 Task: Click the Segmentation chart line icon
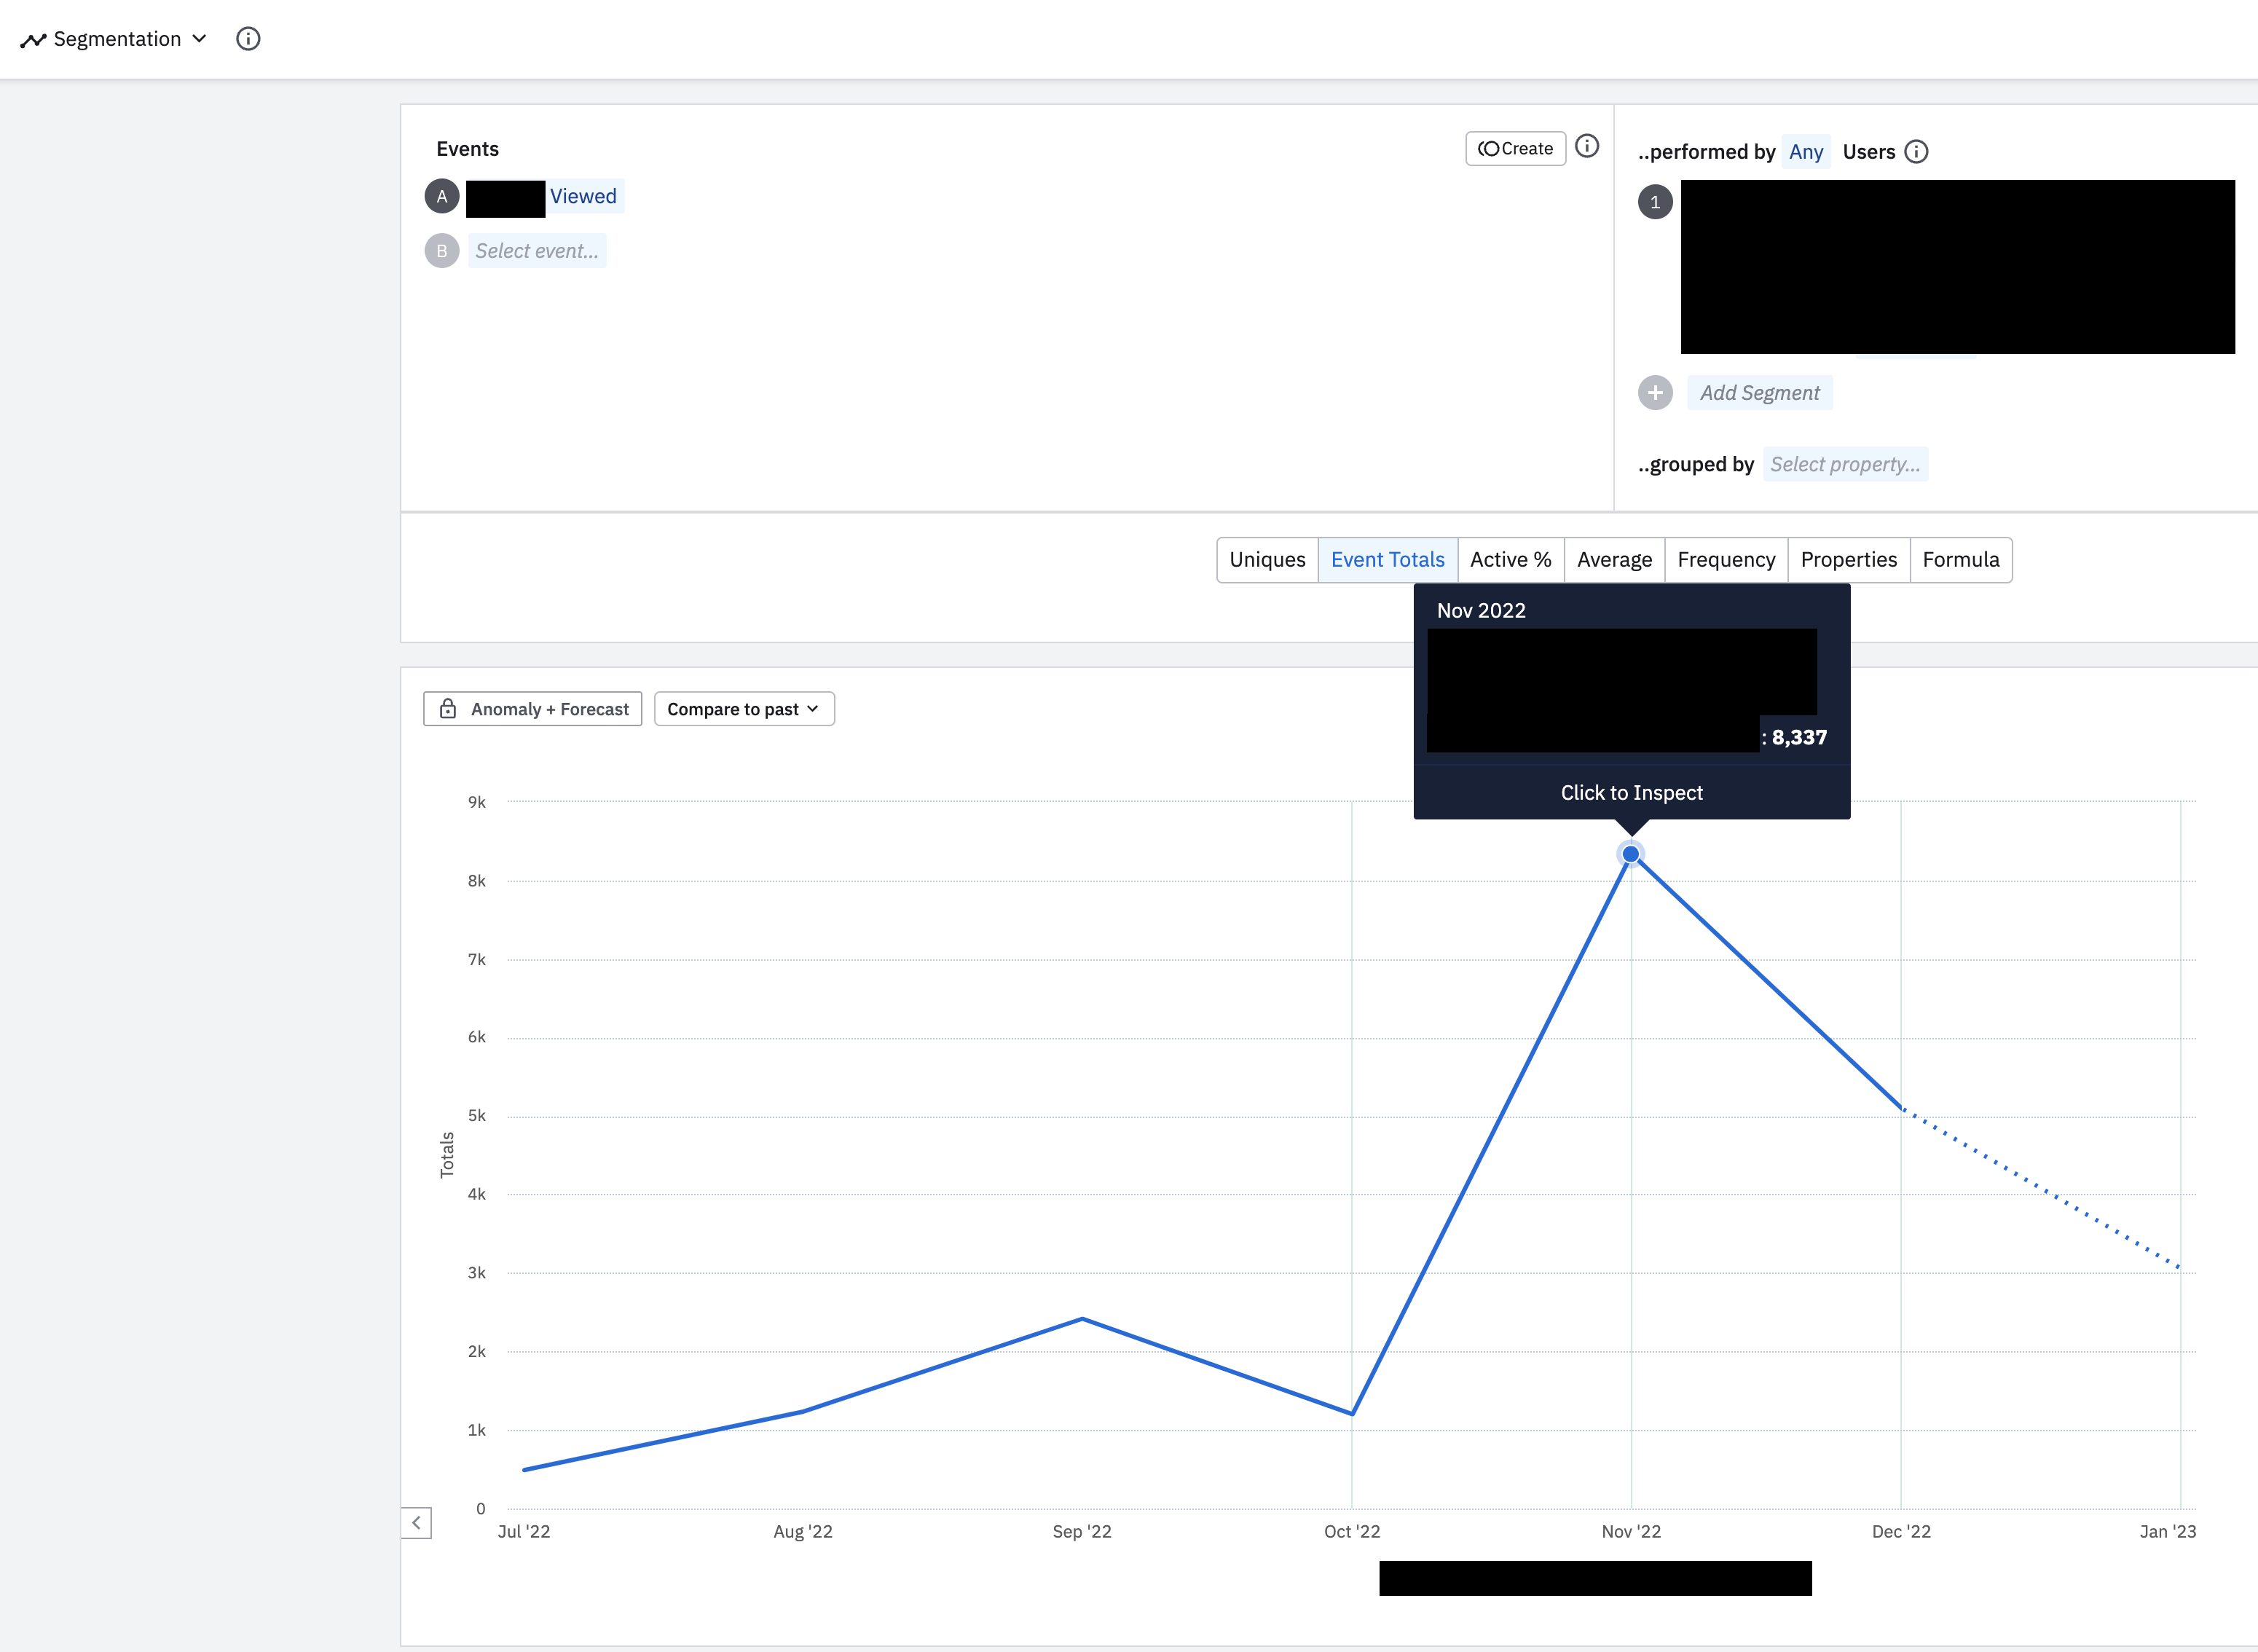33,40
